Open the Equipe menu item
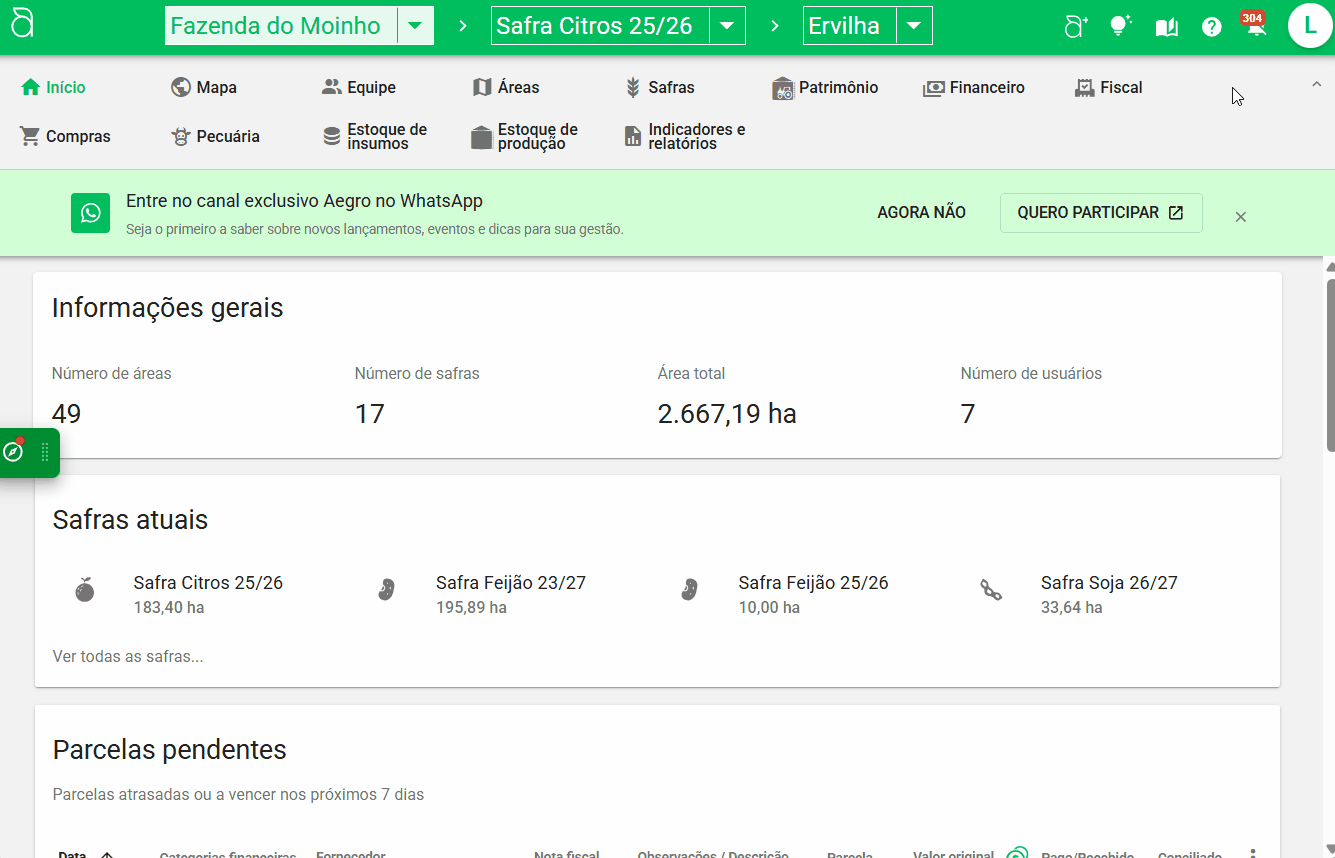This screenshot has height=858, width=1335. [359, 88]
